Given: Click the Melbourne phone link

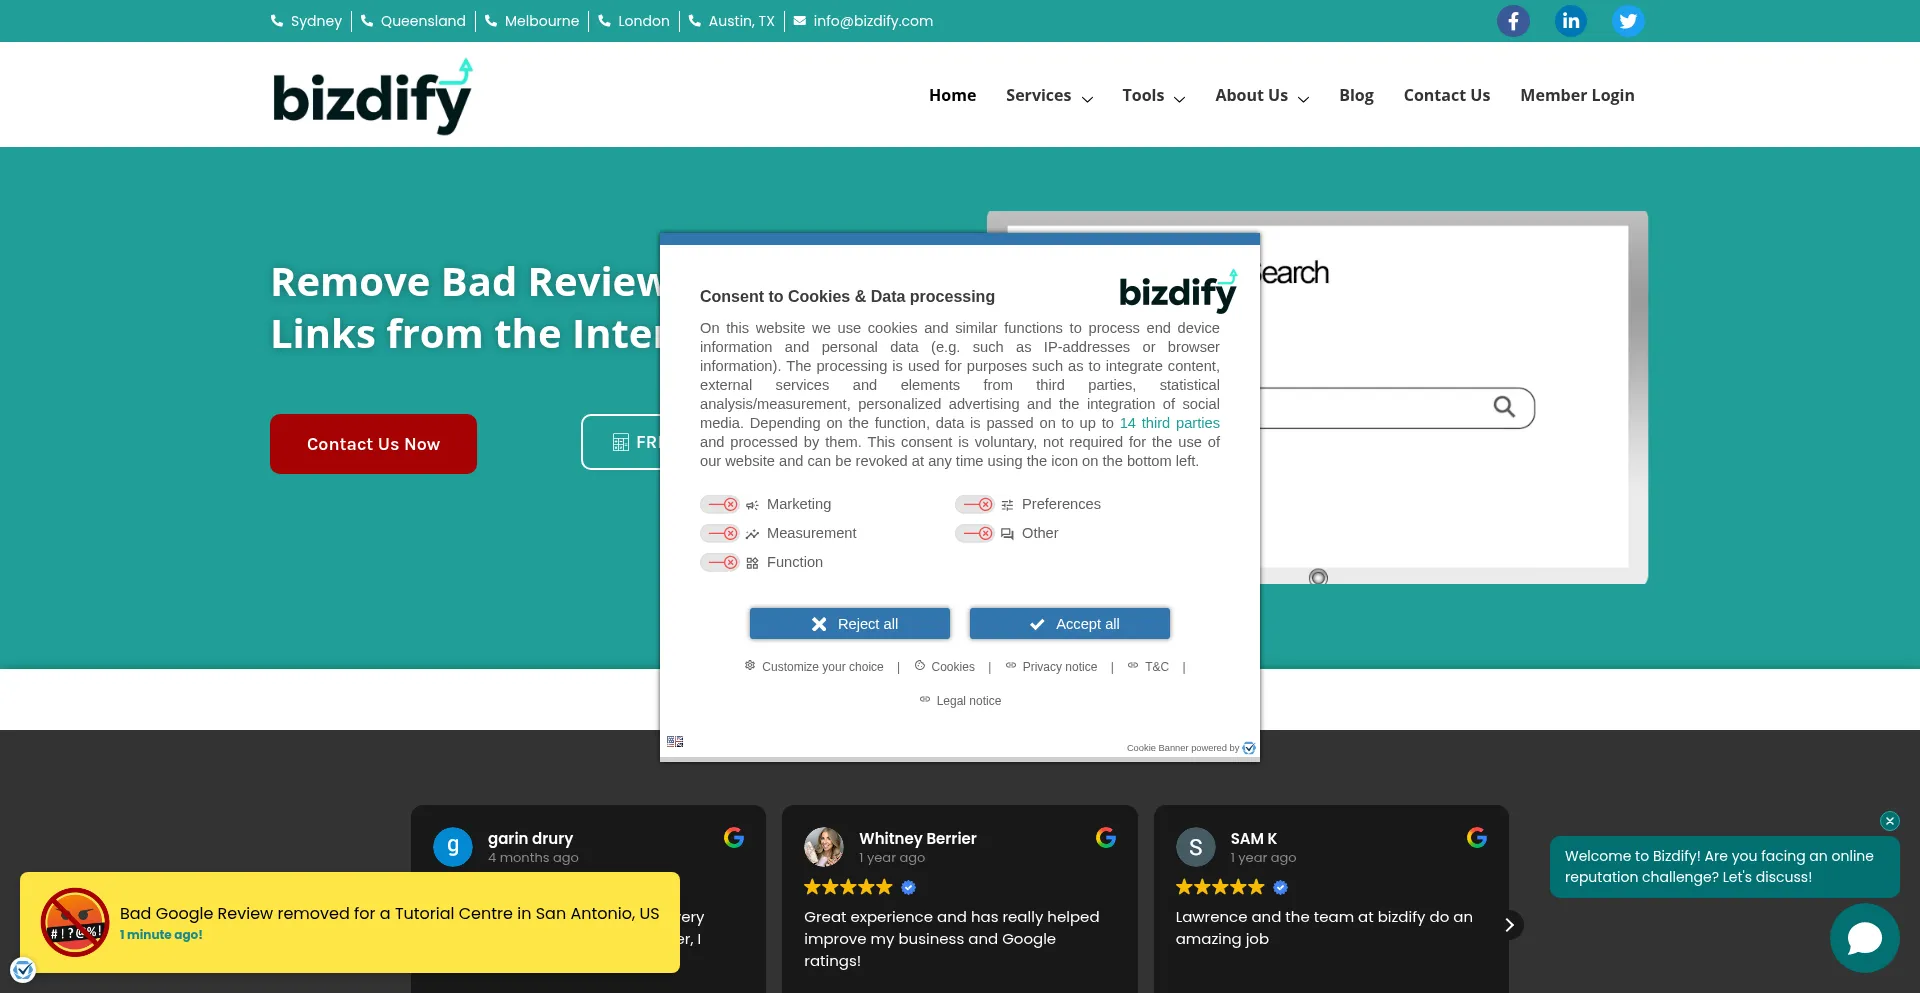Looking at the screenshot, I should click(532, 21).
